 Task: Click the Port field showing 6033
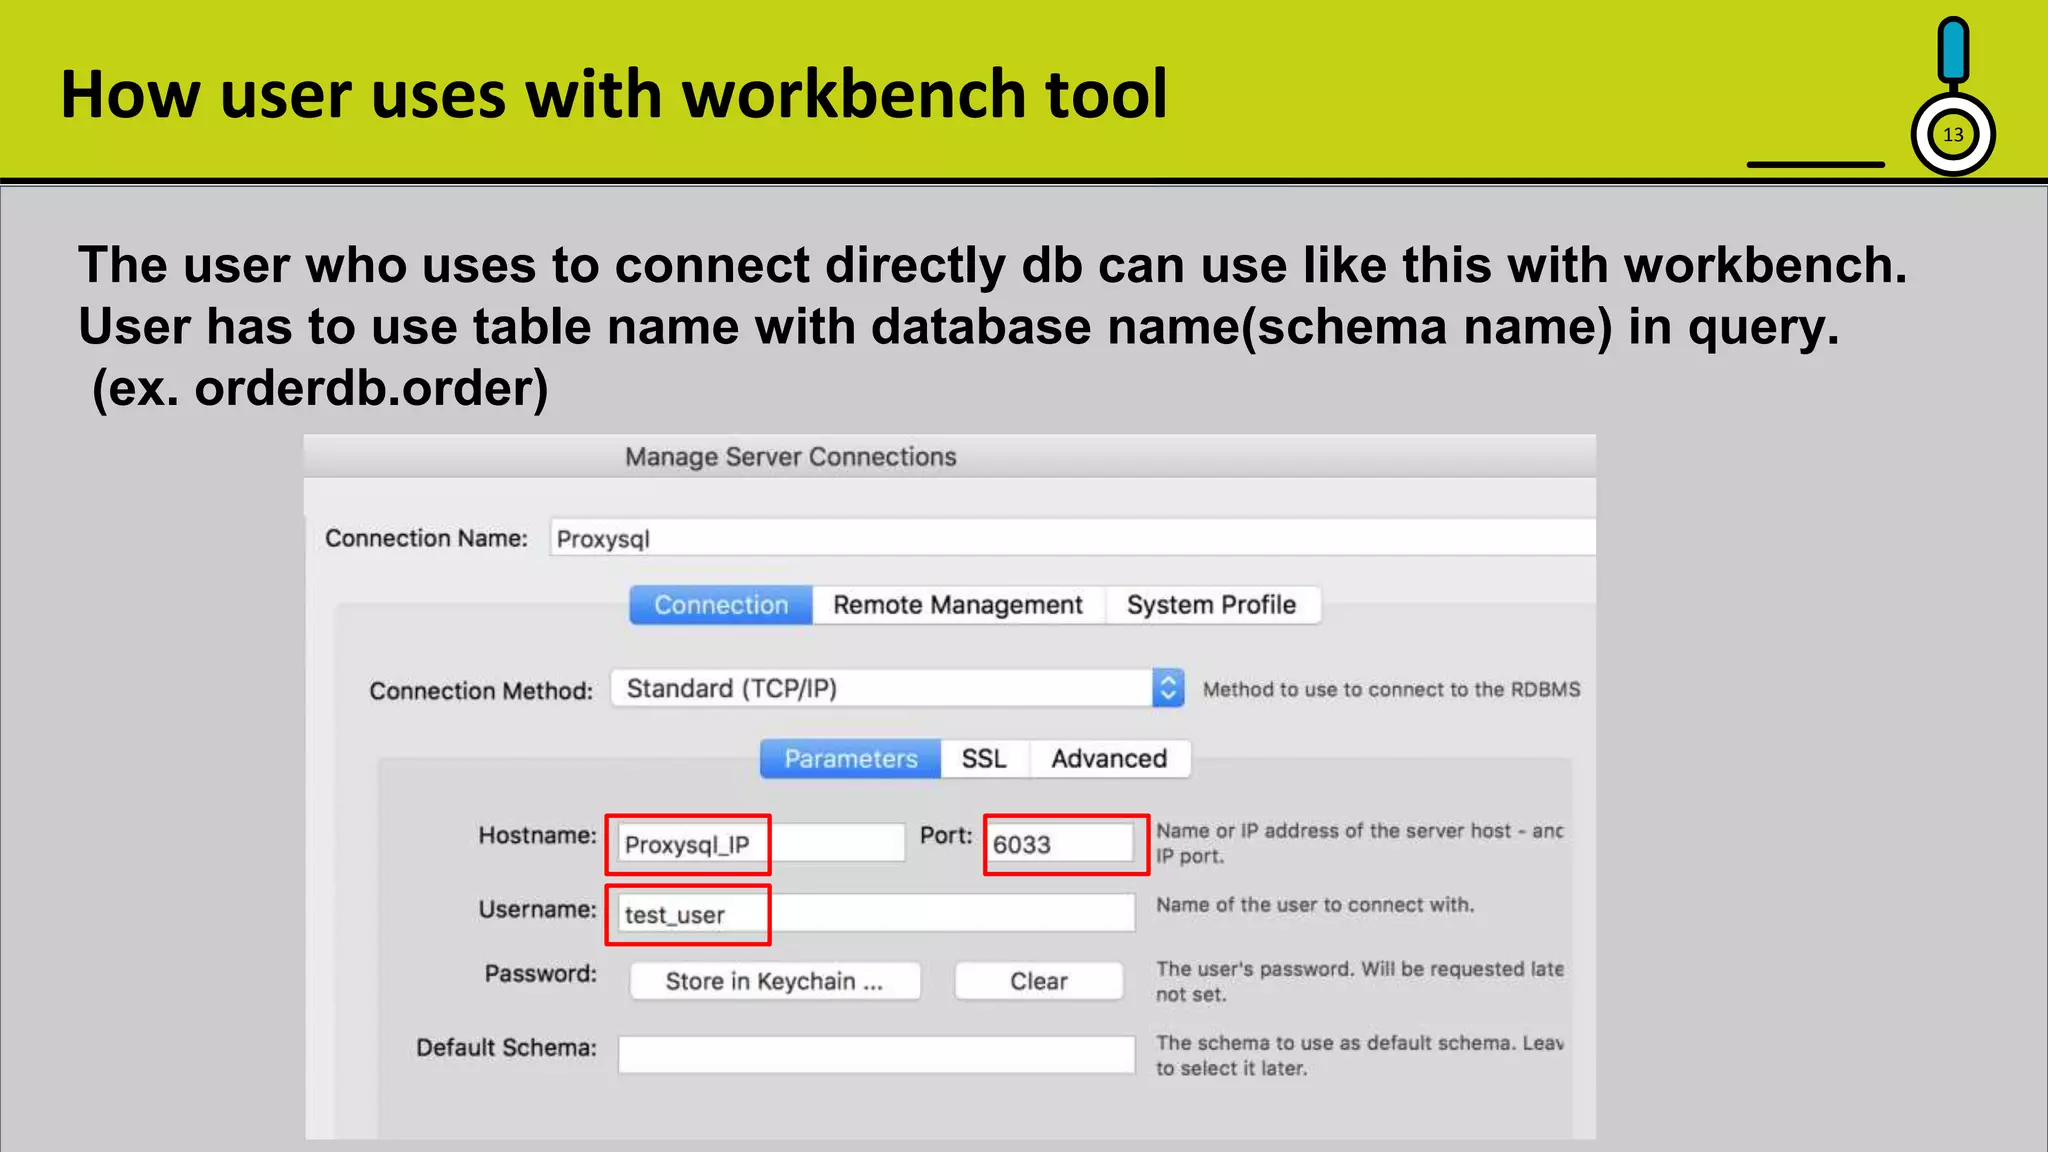click(1062, 843)
